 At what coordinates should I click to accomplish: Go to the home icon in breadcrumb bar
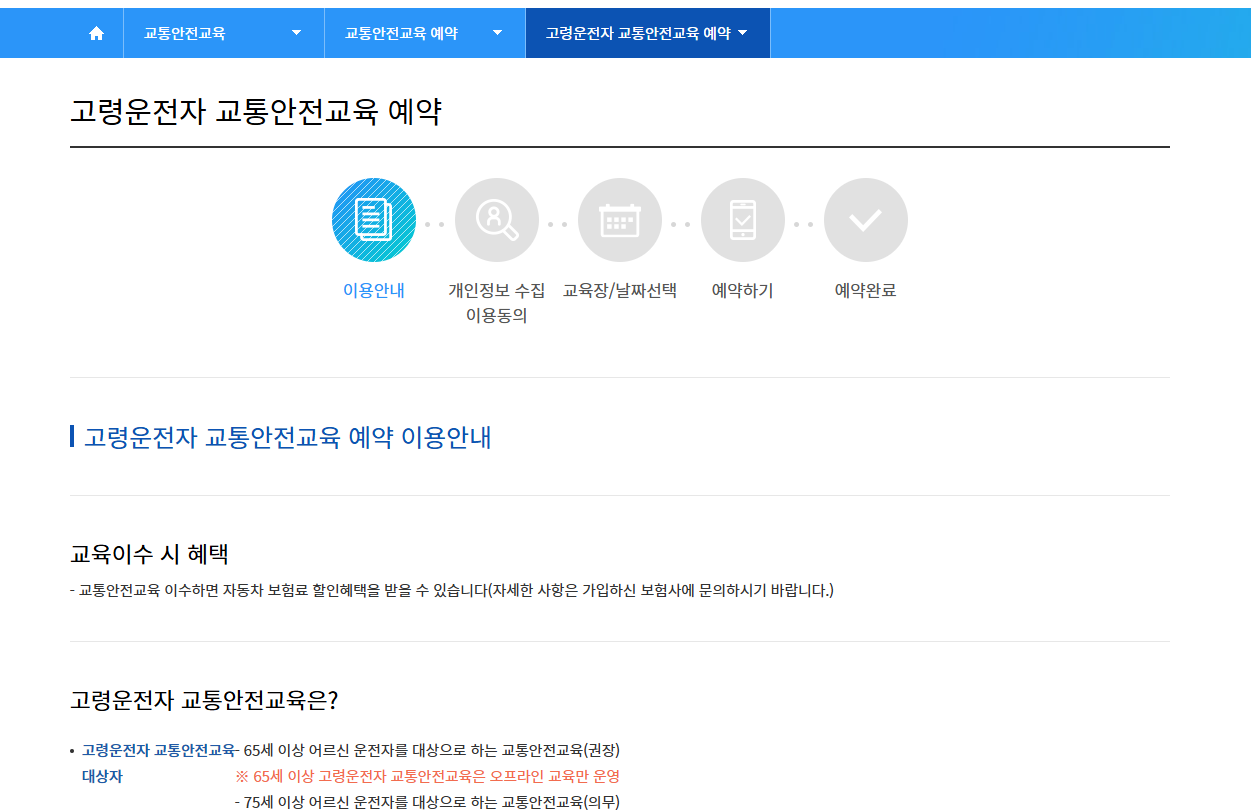point(96,33)
